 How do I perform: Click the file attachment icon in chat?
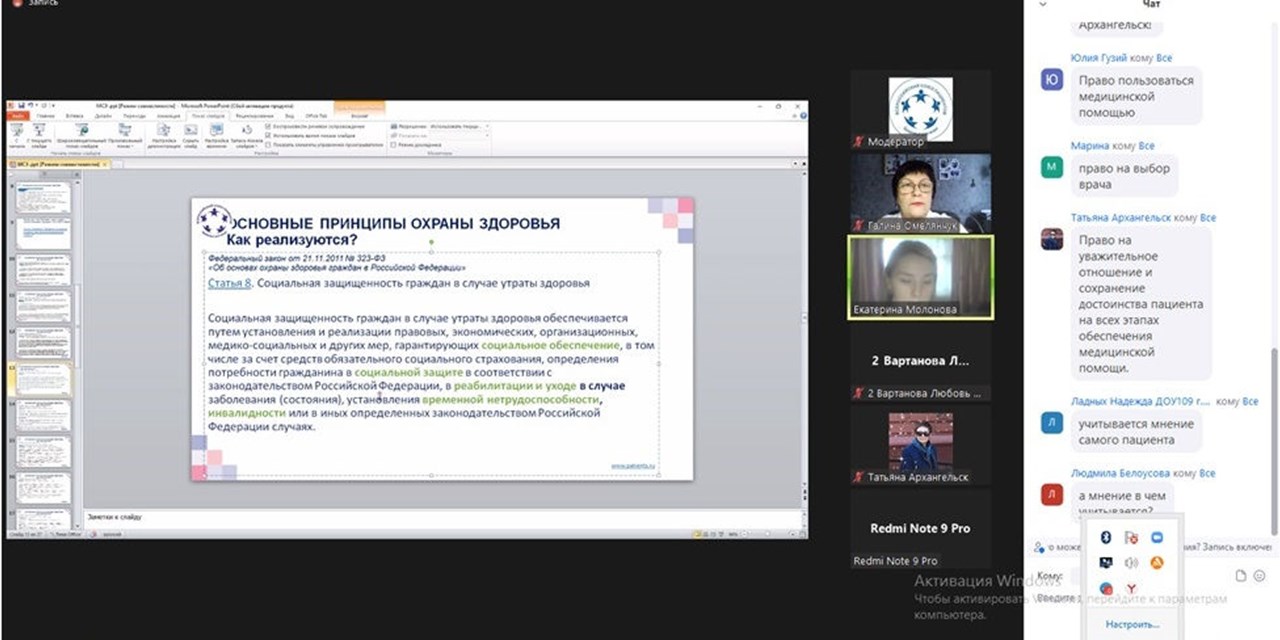(x=1241, y=576)
